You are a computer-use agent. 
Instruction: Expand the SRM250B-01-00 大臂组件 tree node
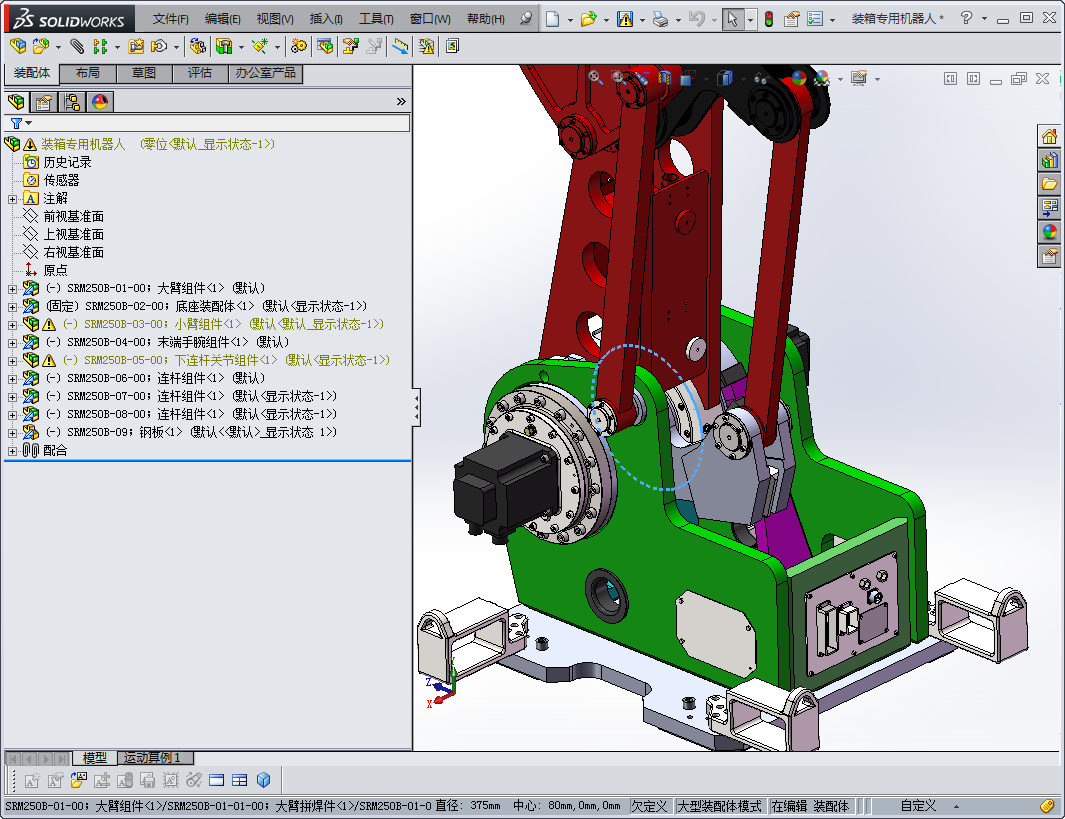tap(12, 288)
